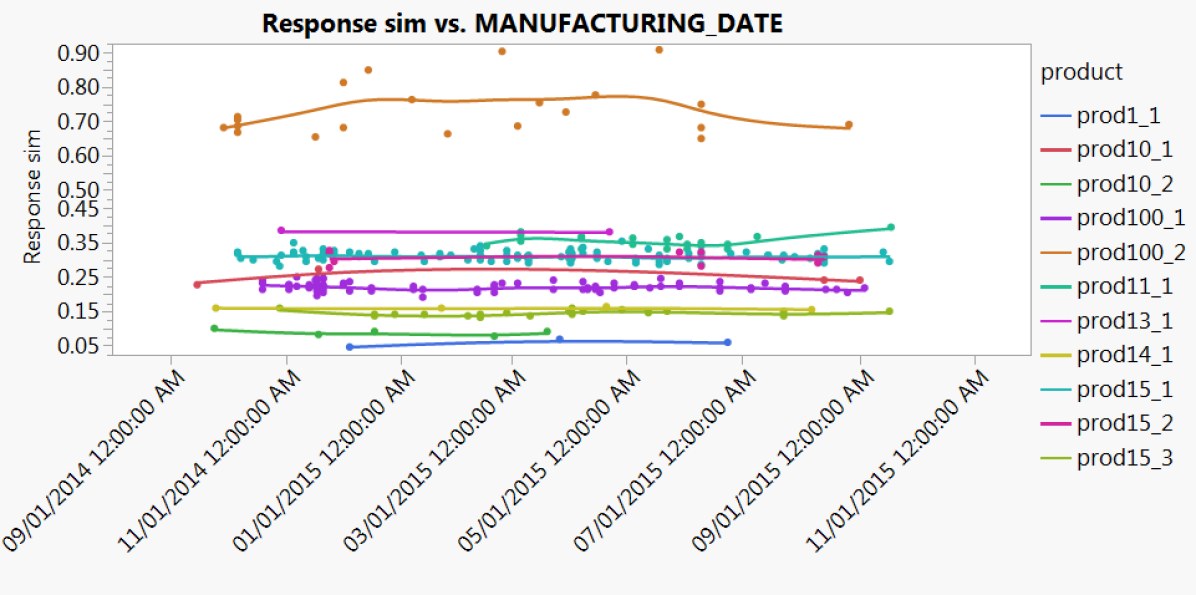Click the magenta prod13_1 legend line swatch
This screenshot has height=595, width=1196.
point(1055,321)
